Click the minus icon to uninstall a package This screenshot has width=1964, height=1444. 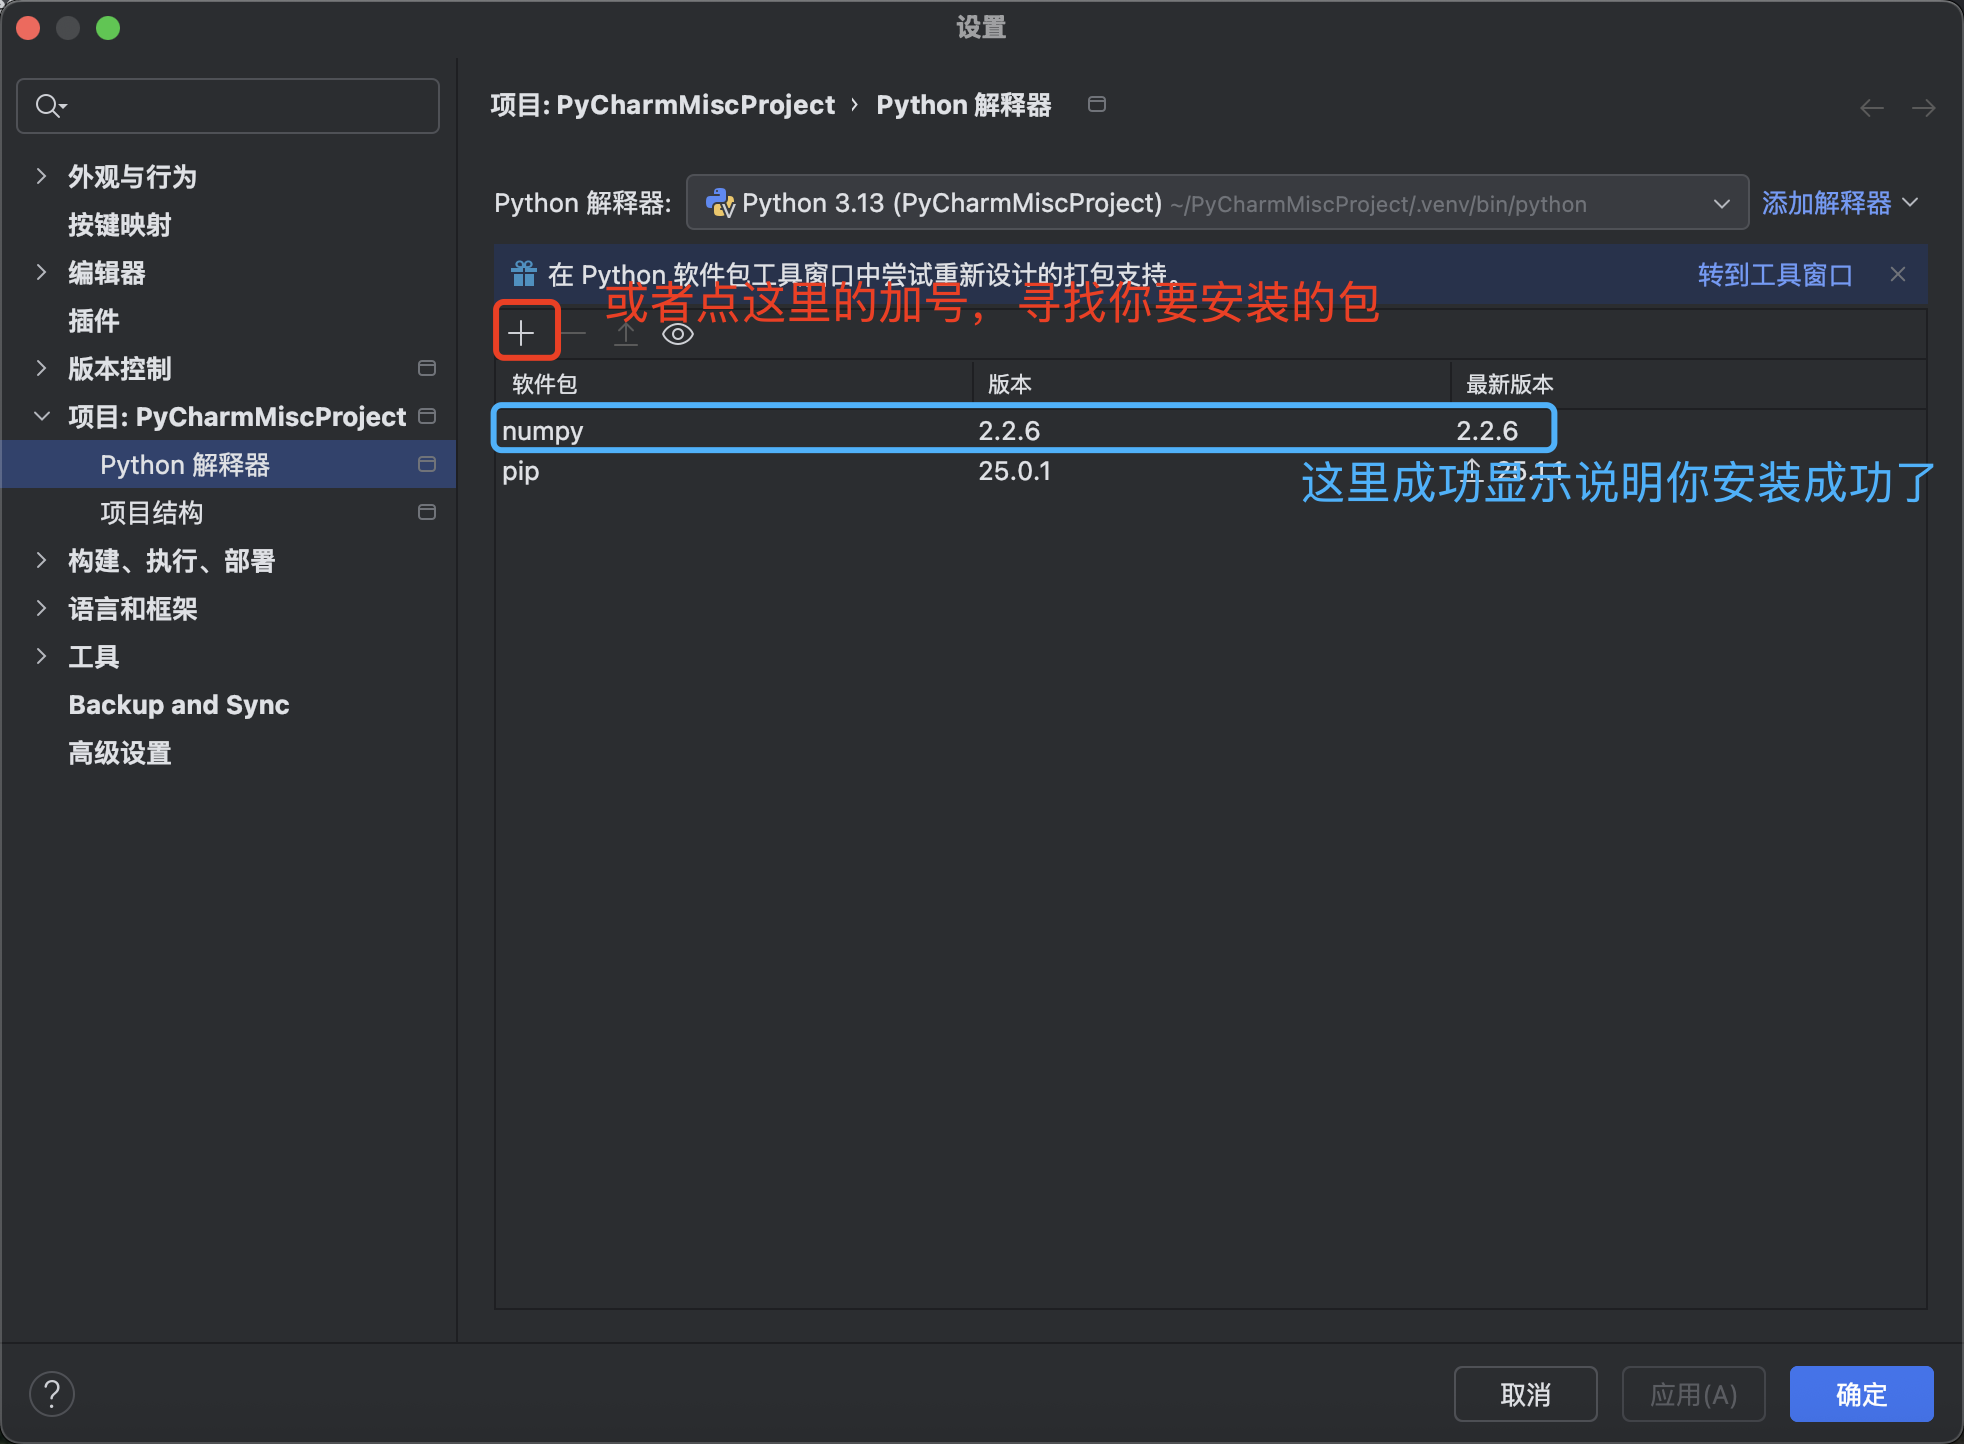tap(573, 333)
